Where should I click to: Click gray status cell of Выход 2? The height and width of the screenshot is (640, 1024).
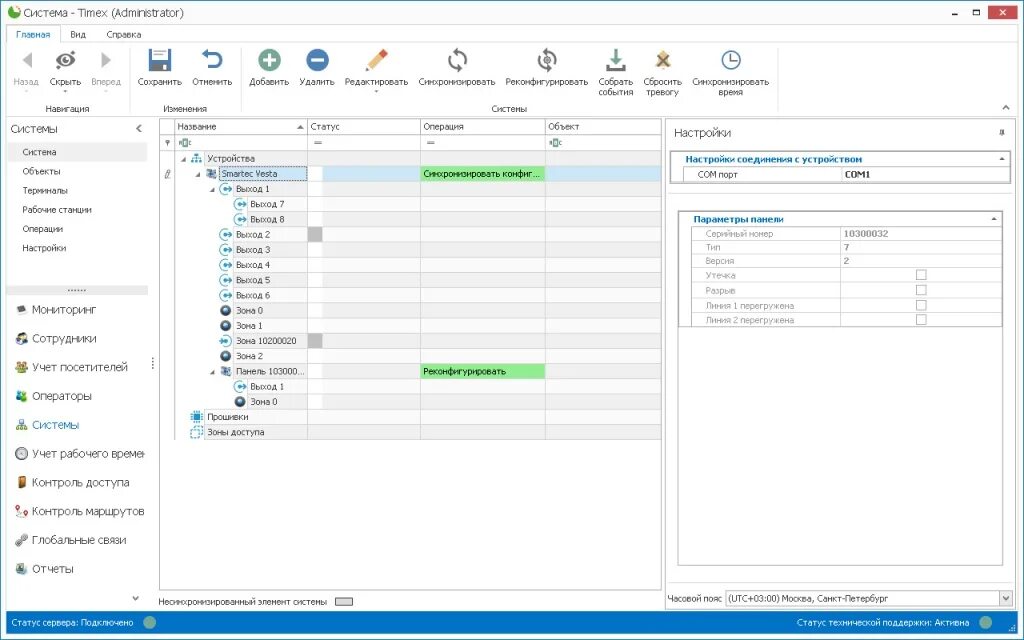point(315,234)
